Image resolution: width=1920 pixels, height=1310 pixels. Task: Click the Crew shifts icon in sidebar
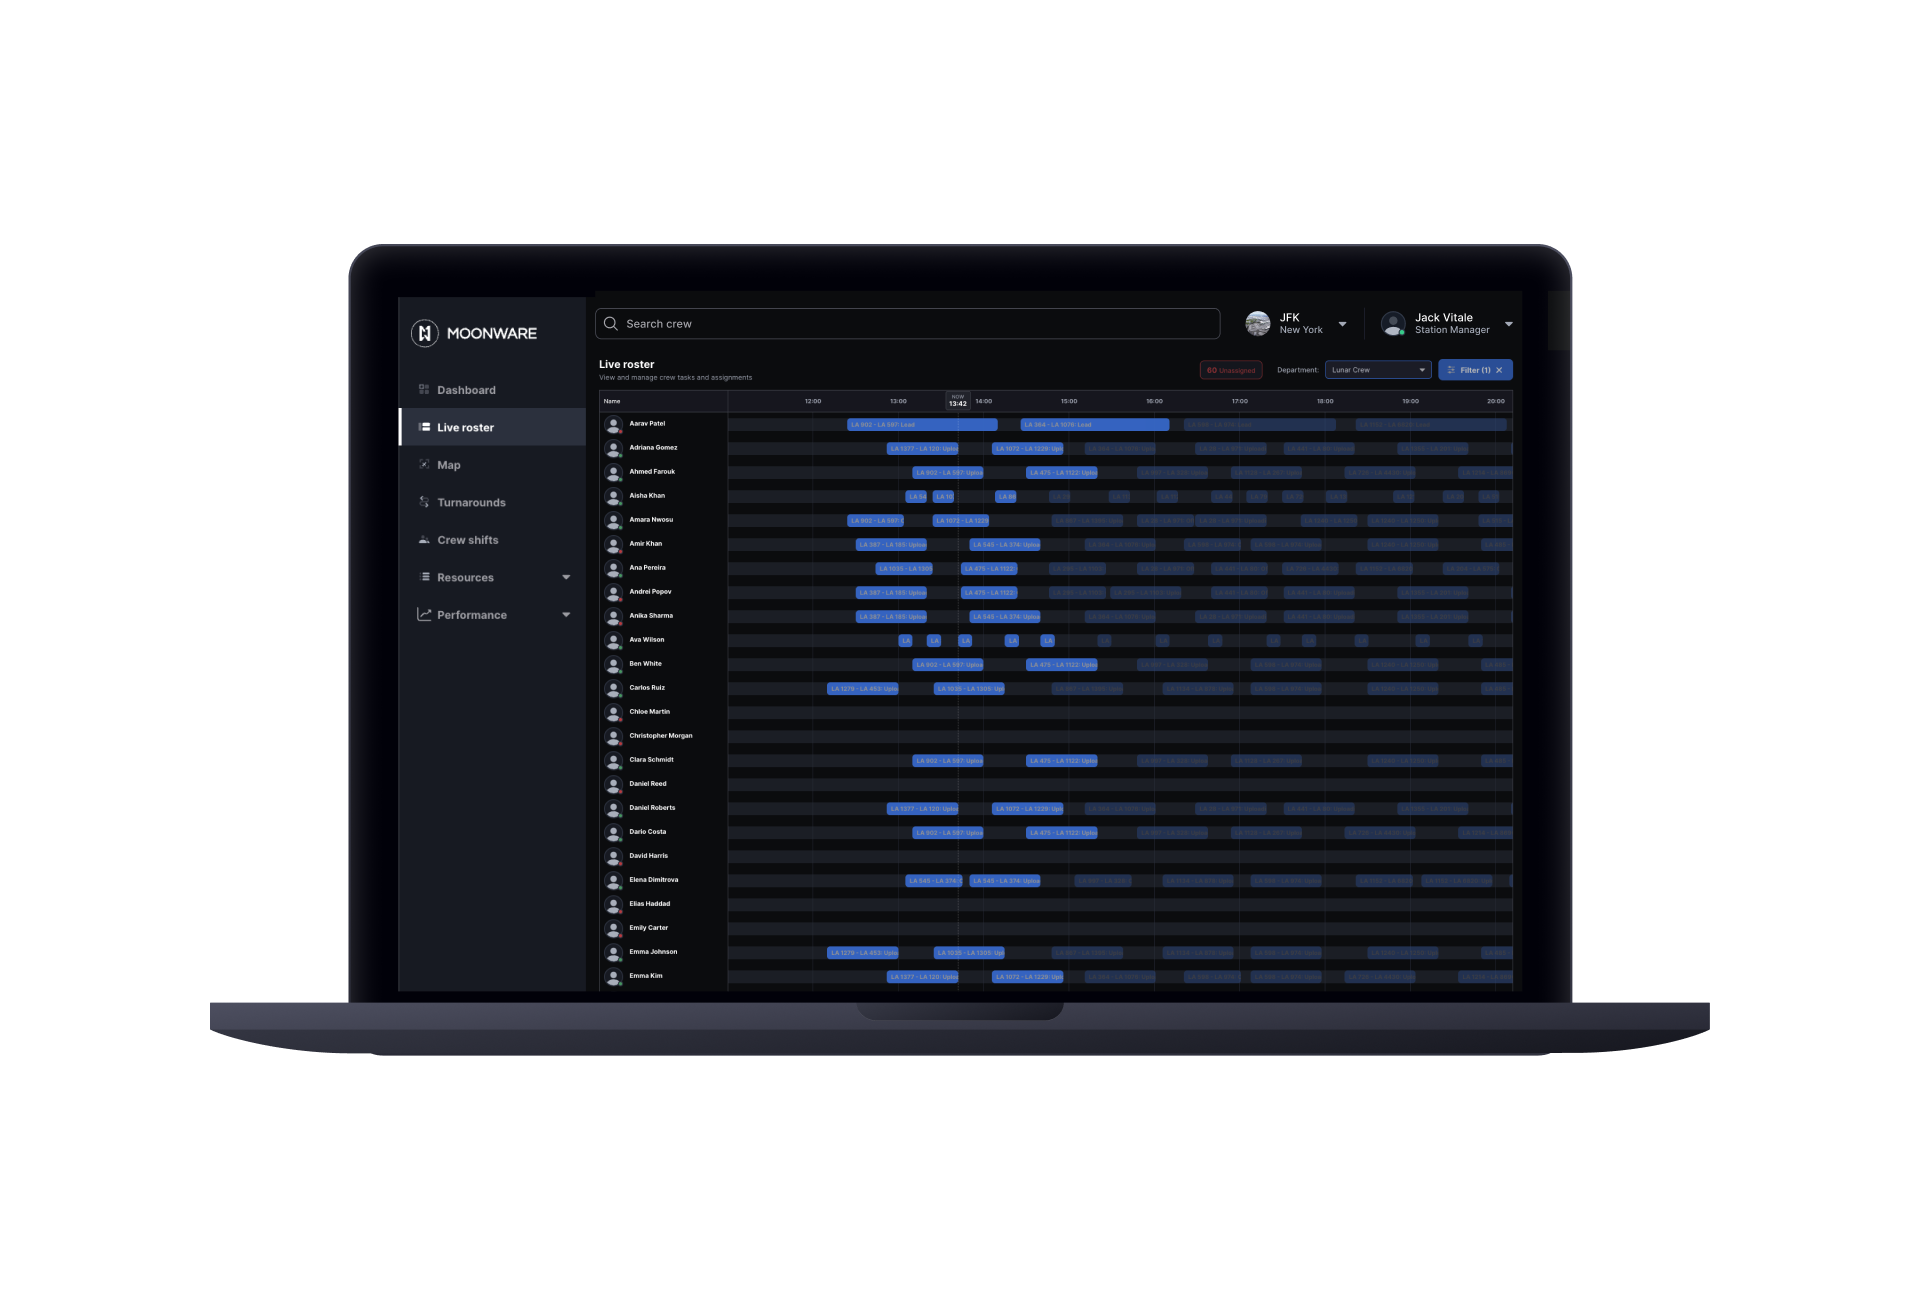coord(425,540)
